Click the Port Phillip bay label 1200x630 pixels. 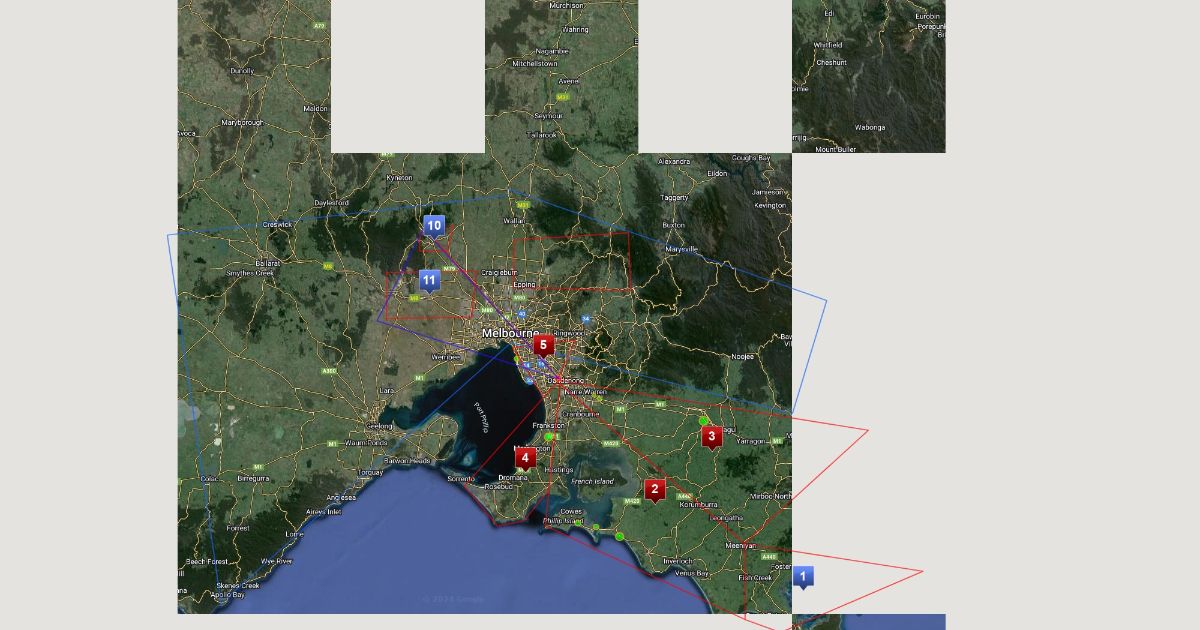[x=481, y=415]
